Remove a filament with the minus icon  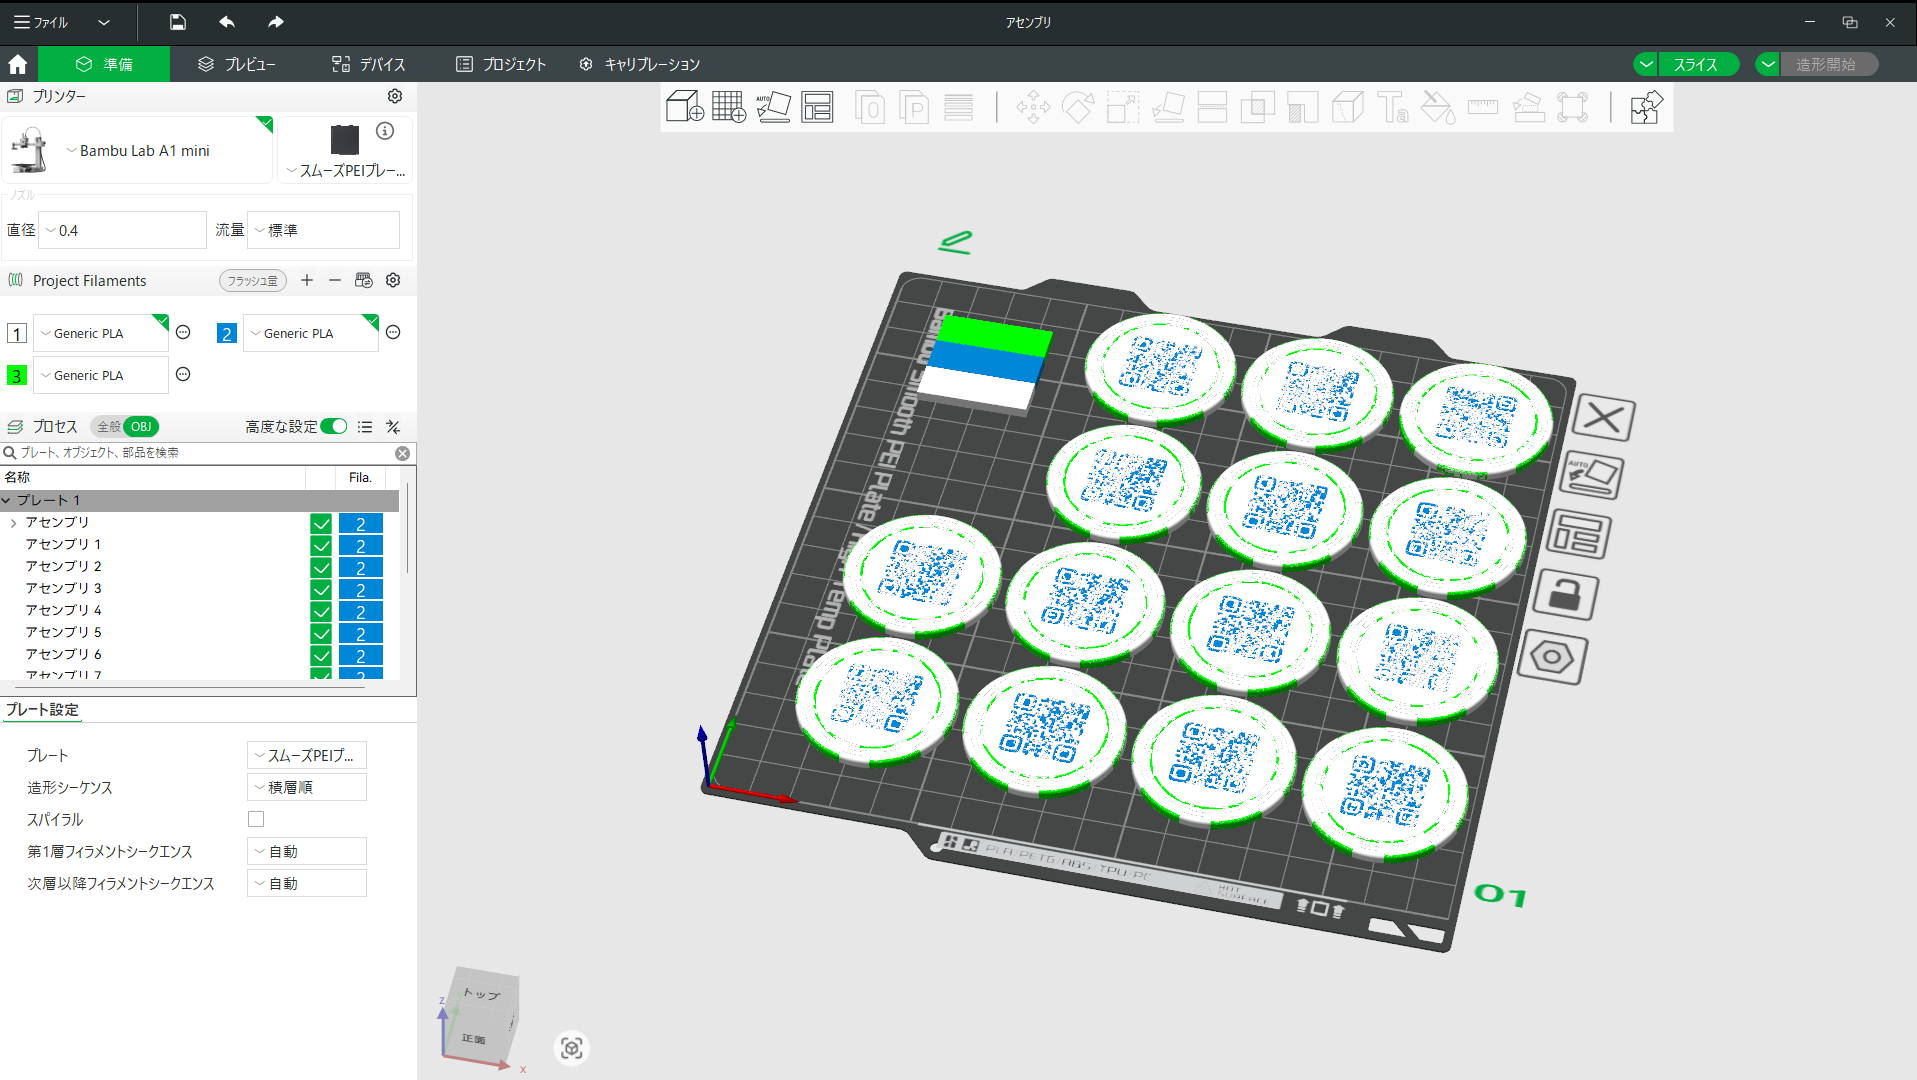pyautogui.click(x=335, y=280)
